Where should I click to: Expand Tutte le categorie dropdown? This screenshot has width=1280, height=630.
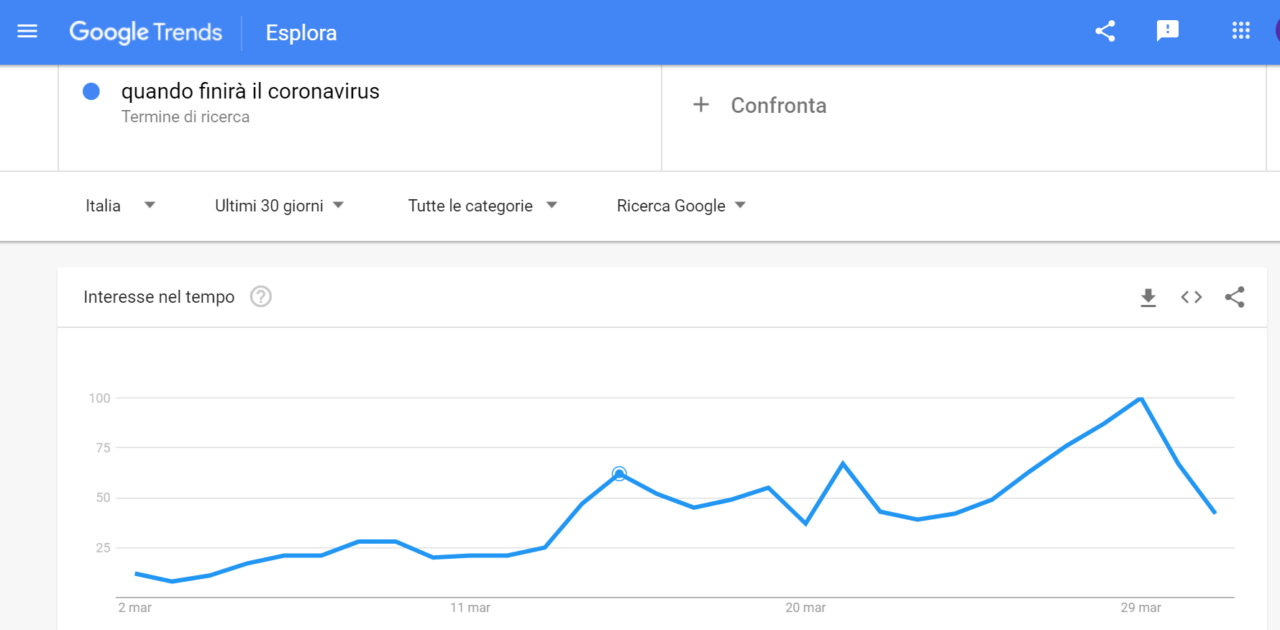[483, 206]
